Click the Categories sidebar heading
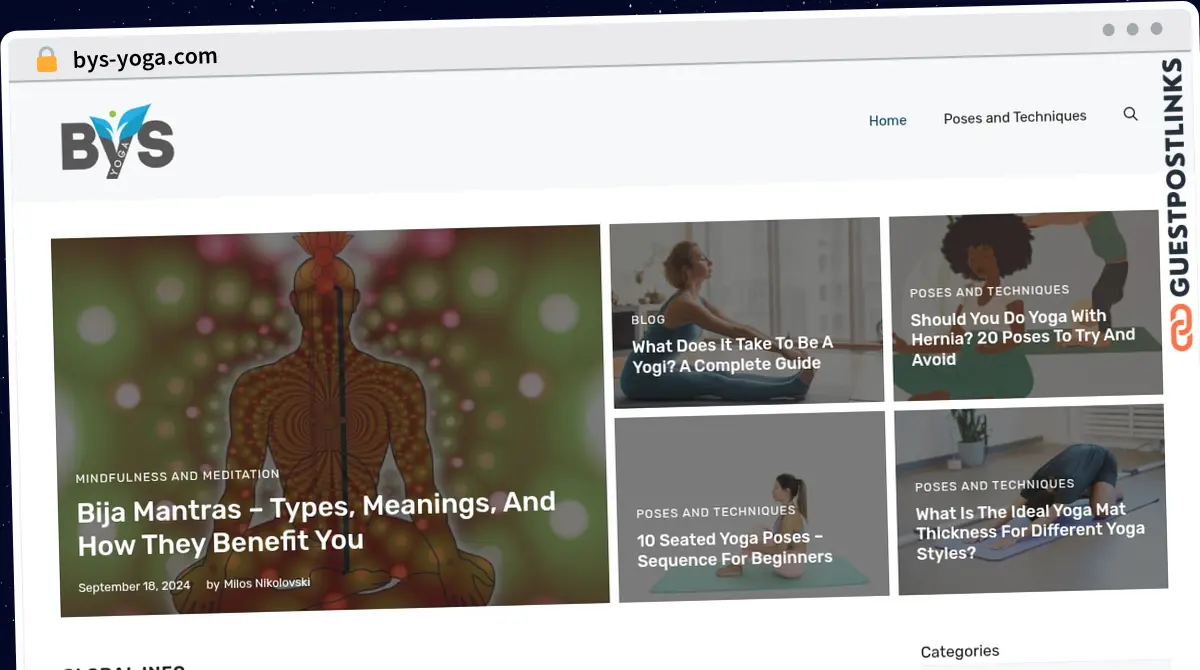This screenshot has height=670, width=1200. tap(959, 651)
